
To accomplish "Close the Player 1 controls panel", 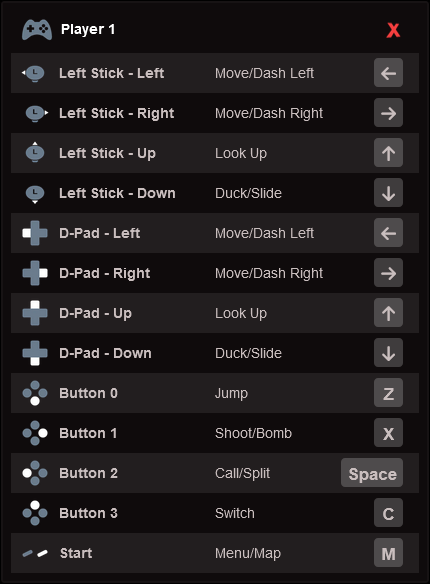I will tap(393, 30).
